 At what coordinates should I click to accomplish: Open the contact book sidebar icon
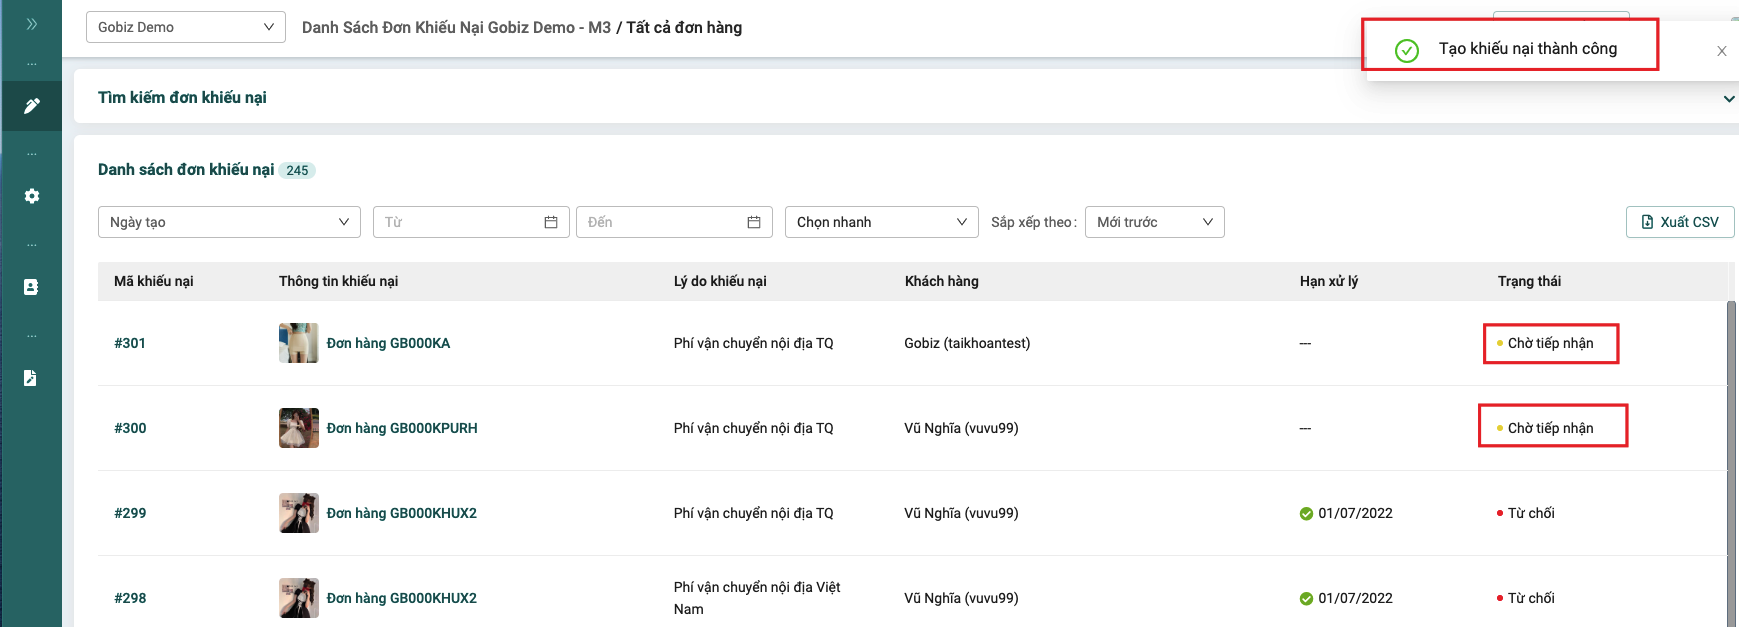31,287
